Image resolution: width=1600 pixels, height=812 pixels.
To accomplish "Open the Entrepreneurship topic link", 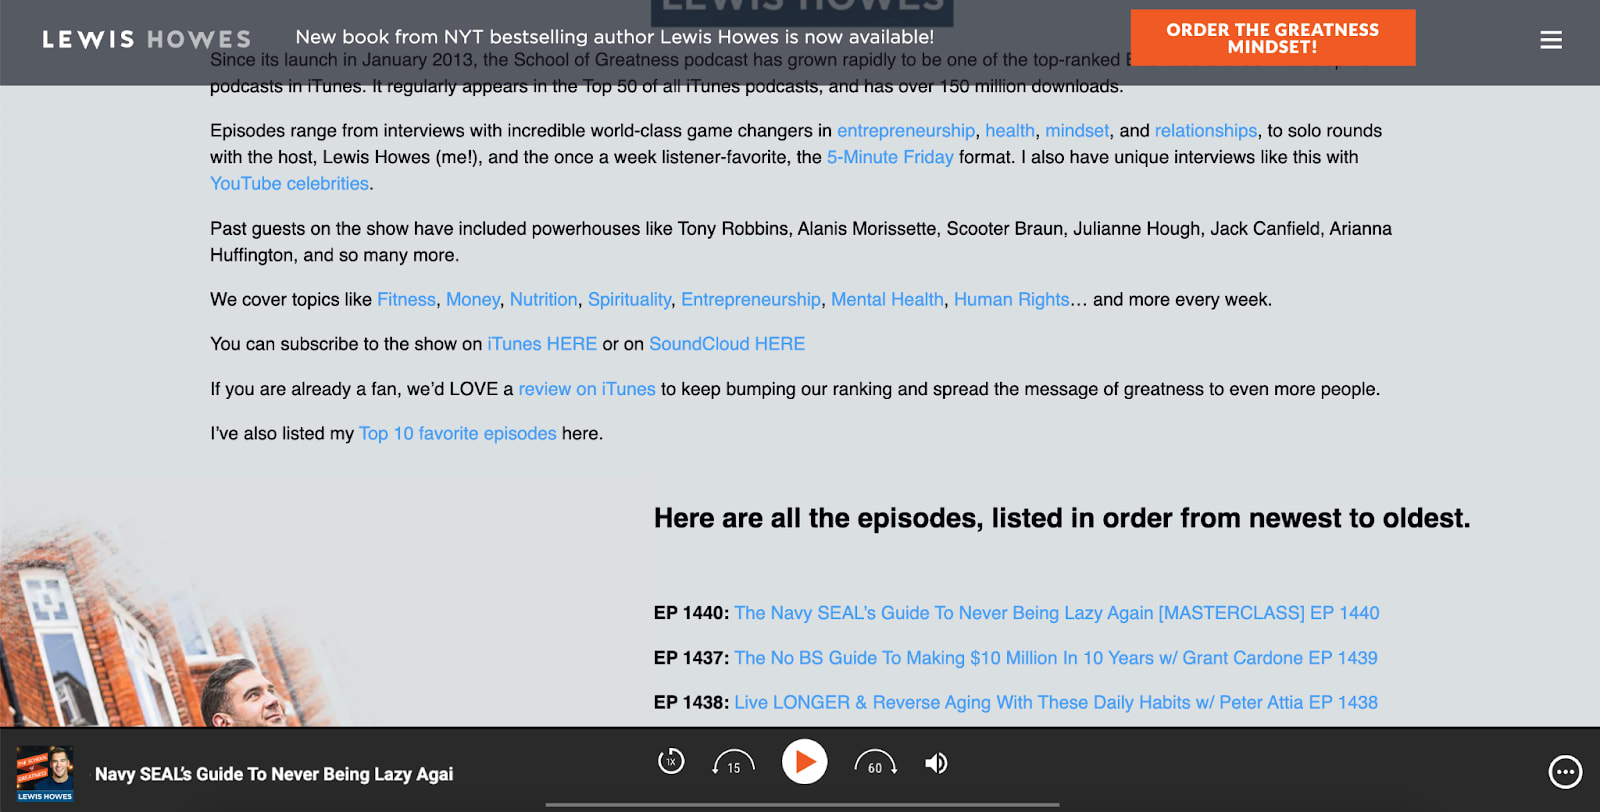I will (x=751, y=300).
